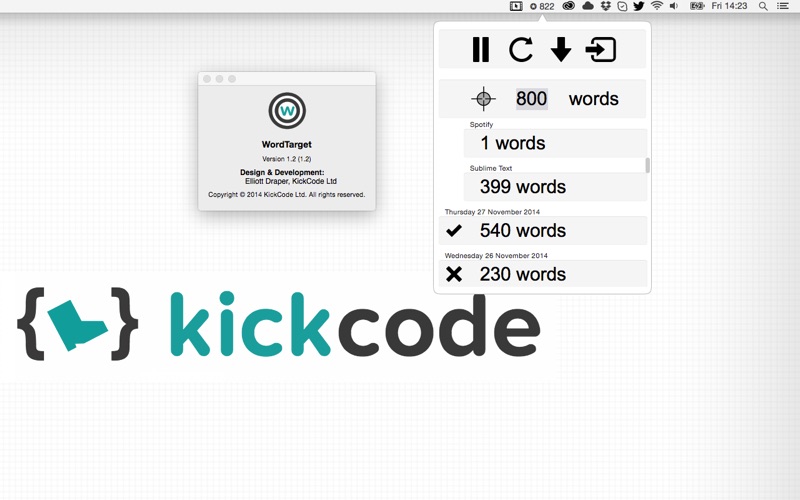Click the Dropbox menu bar icon
This screenshot has height=500, width=800.
click(x=605, y=6)
